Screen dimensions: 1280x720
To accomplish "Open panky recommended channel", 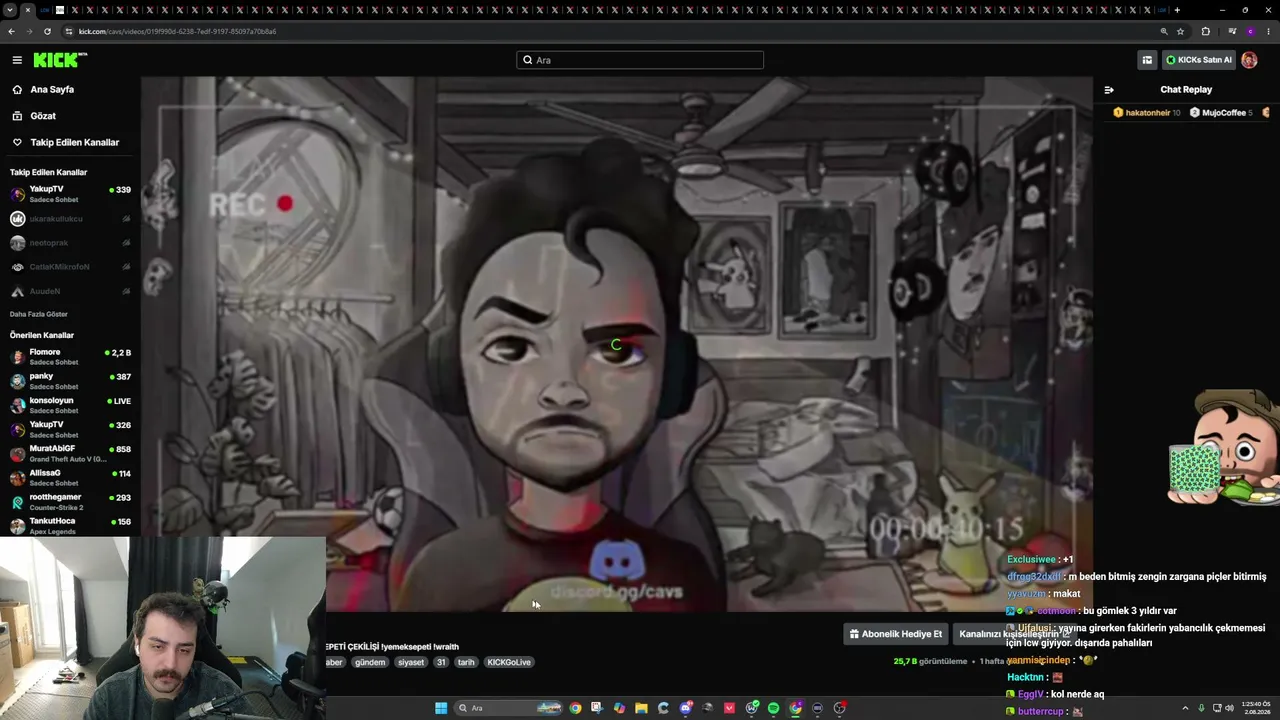I will [x=70, y=381].
